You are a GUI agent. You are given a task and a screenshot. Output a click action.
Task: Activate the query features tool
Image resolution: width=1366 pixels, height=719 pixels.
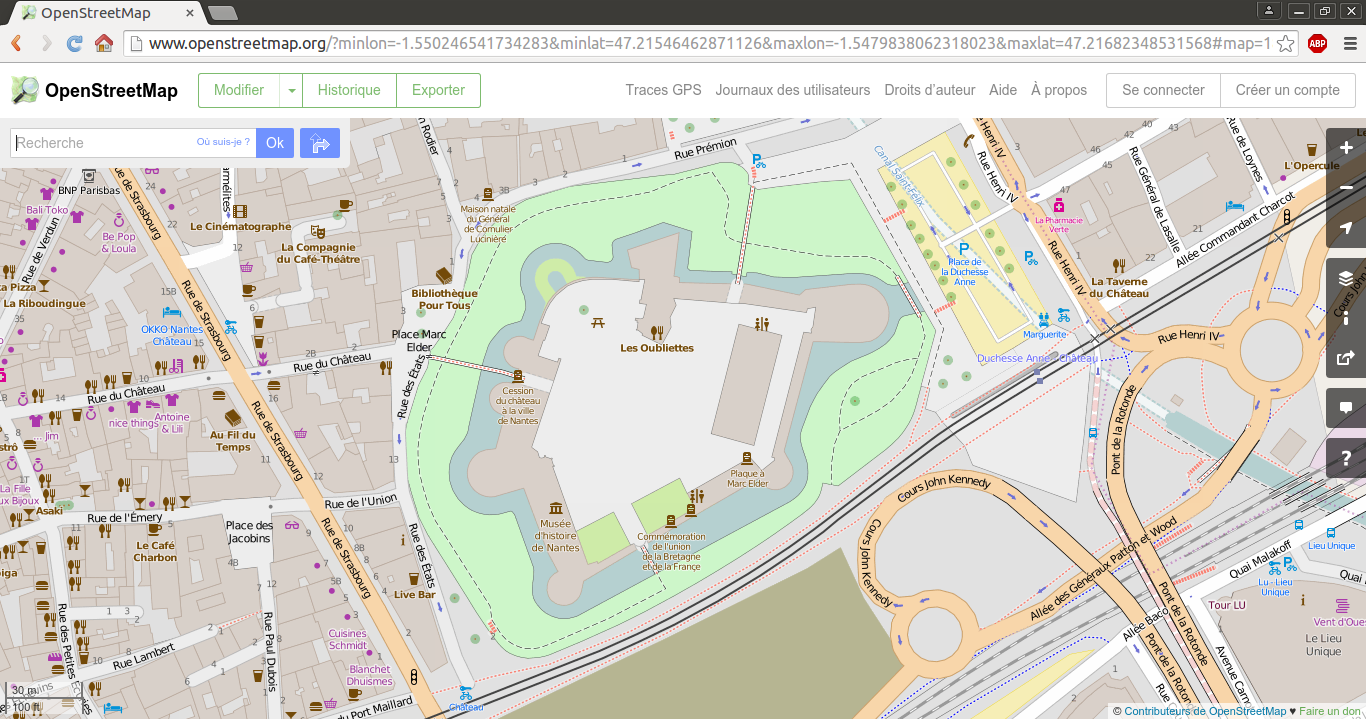point(1346,458)
